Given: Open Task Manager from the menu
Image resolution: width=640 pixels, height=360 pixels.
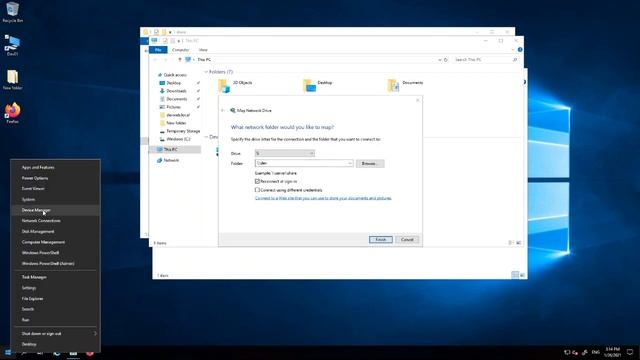Looking at the screenshot, I should 55,277.
